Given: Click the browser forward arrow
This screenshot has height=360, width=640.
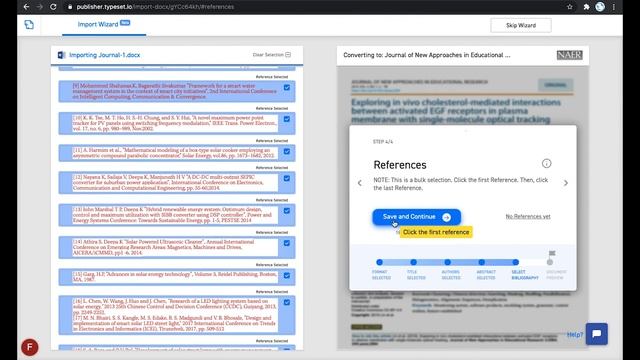Looking at the screenshot, I should [40, 7].
